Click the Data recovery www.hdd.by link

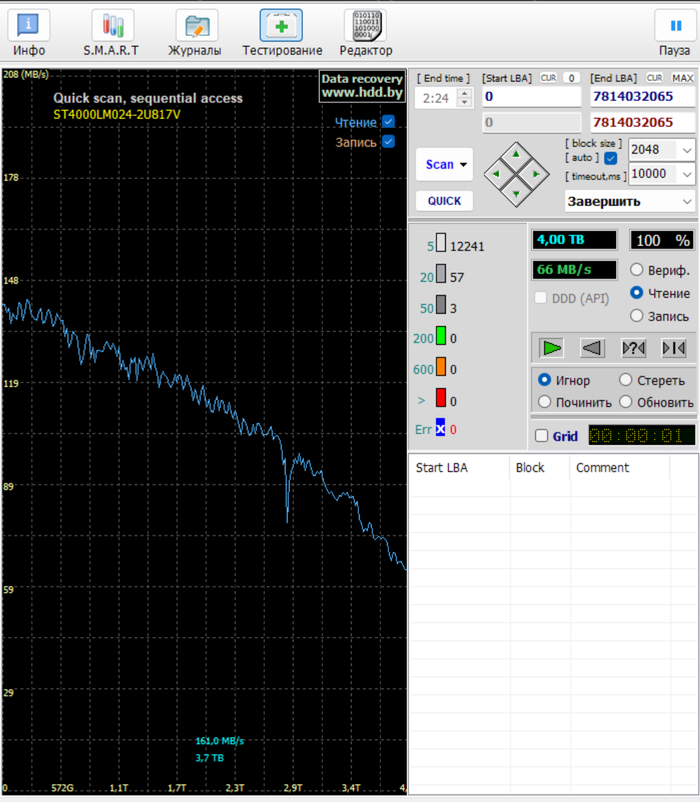coord(362,86)
